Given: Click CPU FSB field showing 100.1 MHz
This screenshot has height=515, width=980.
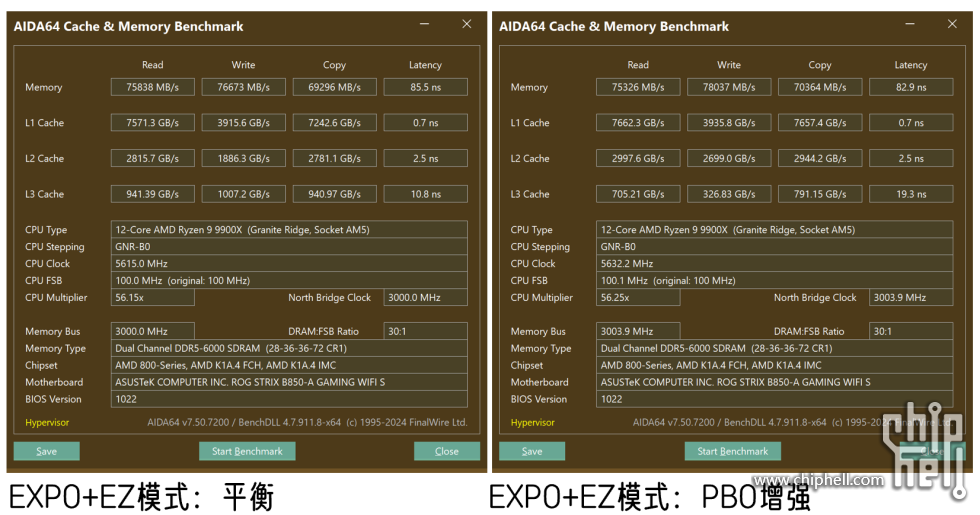Looking at the screenshot, I should [x=775, y=280].
